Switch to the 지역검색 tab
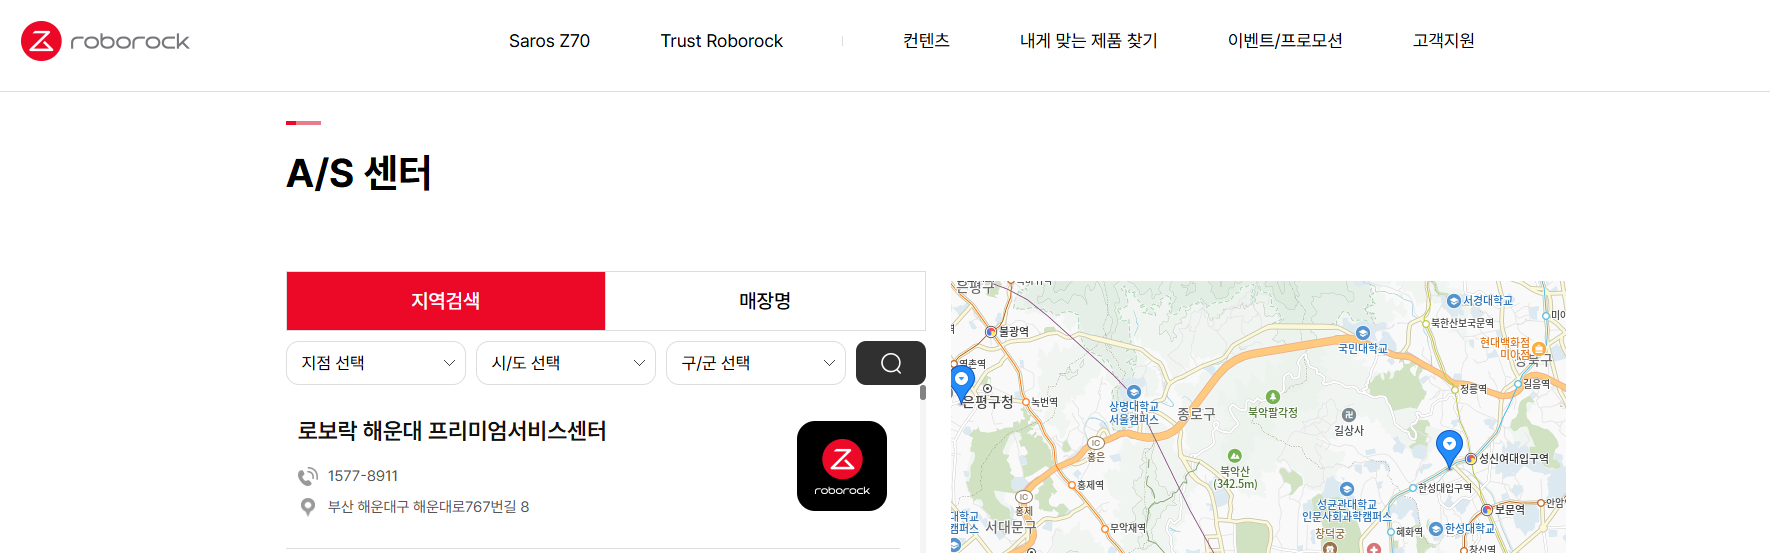This screenshot has width=1770, height=553. [x=446, y=301]
